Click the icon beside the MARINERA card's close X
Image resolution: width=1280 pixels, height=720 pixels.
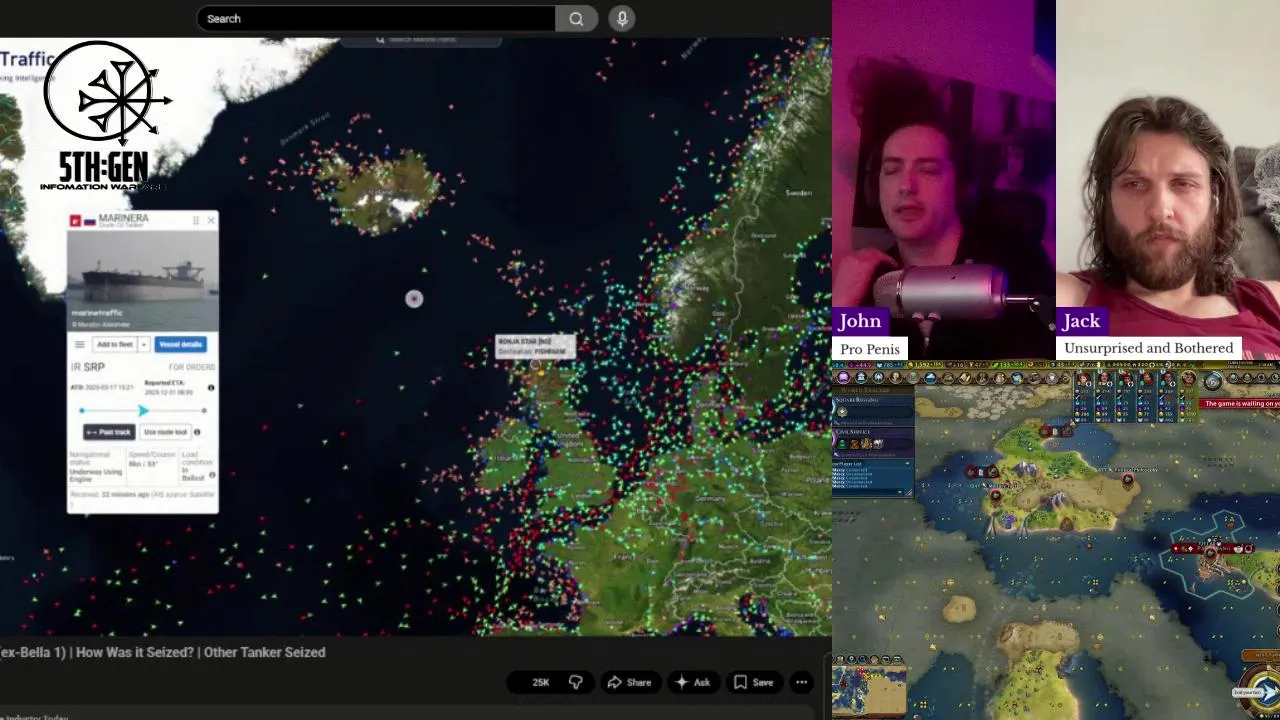196,220
